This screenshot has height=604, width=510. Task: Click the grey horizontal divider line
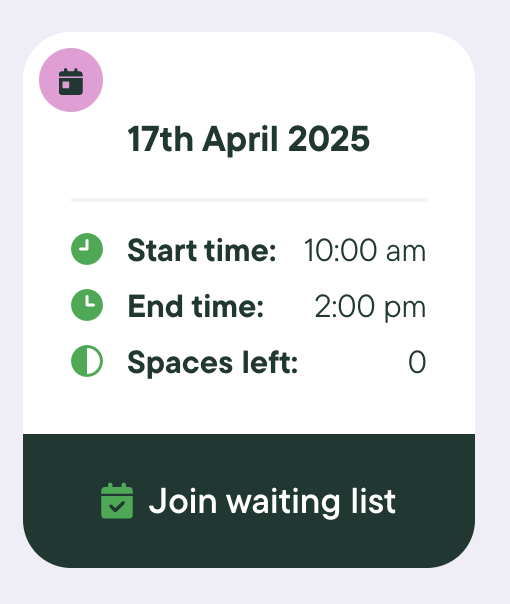click(x=249, y=200)
